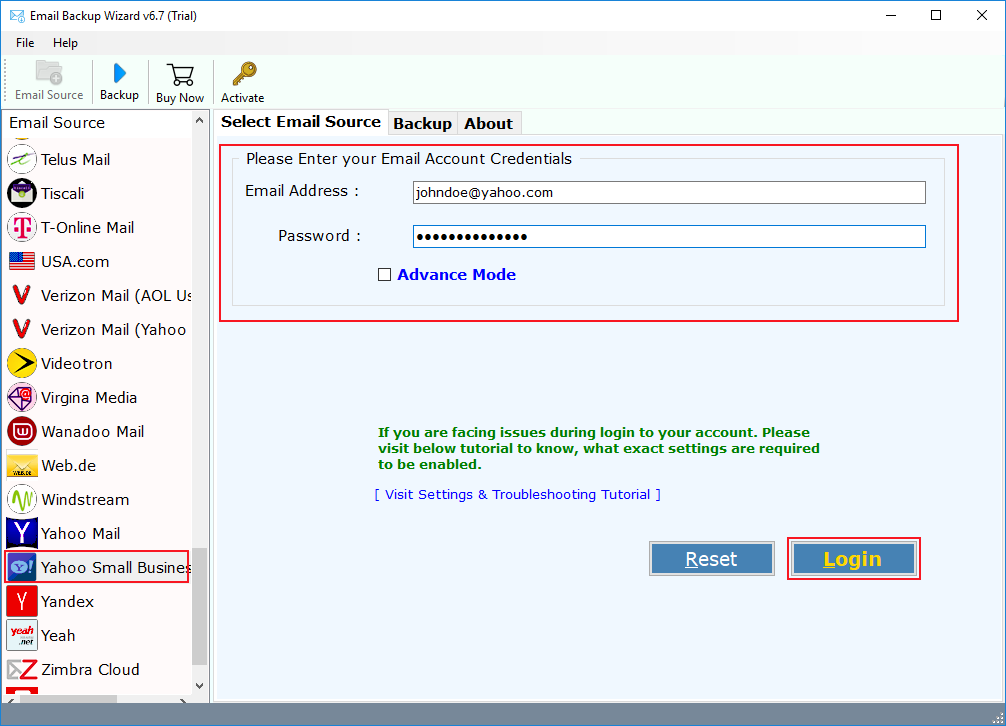Open Visit Settings & Troubleshooting Tutorial link

point(518,494)
